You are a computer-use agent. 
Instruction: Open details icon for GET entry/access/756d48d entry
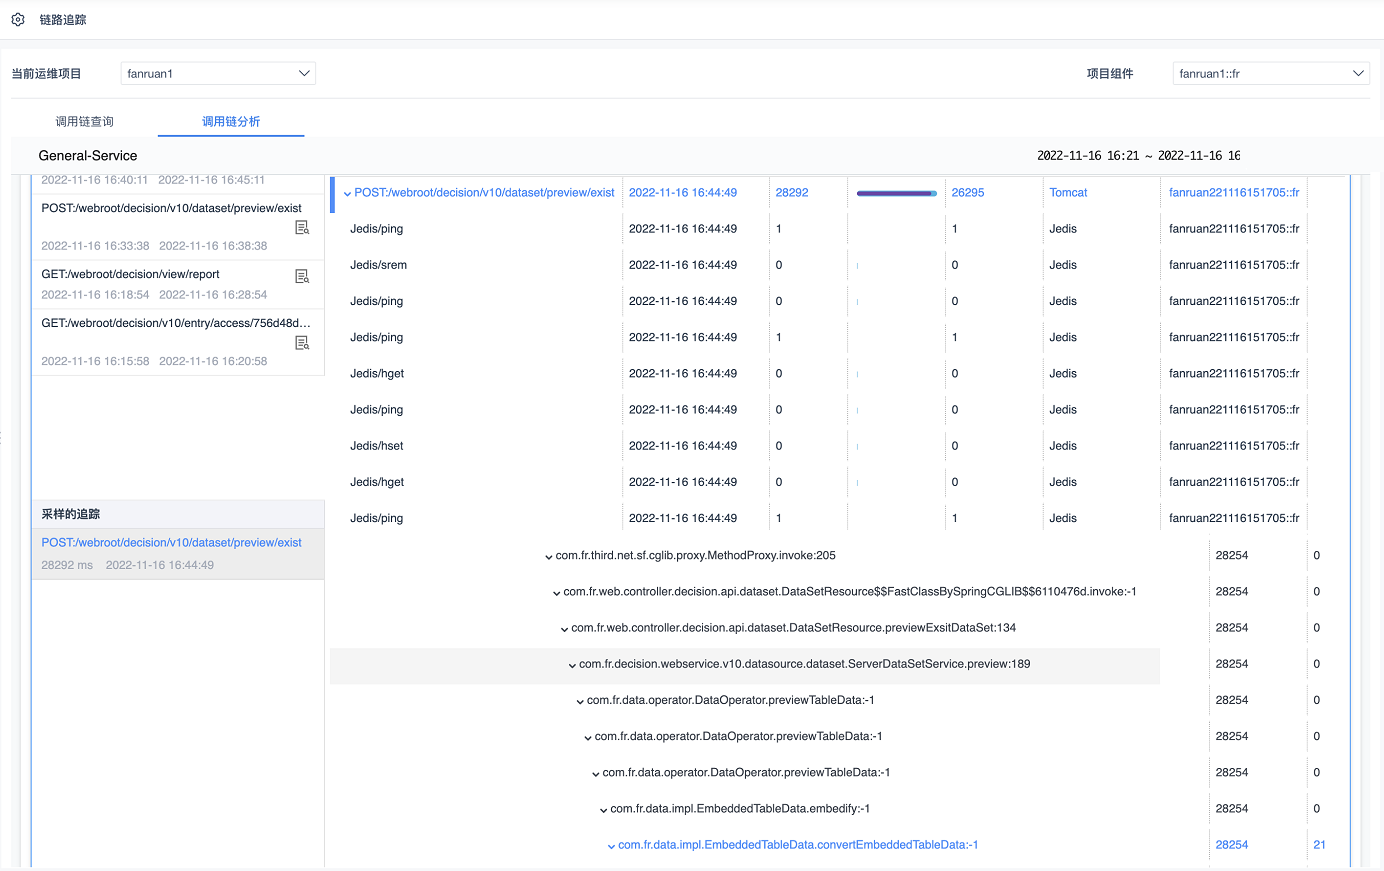pyautogui.click(x=302, y=343)
